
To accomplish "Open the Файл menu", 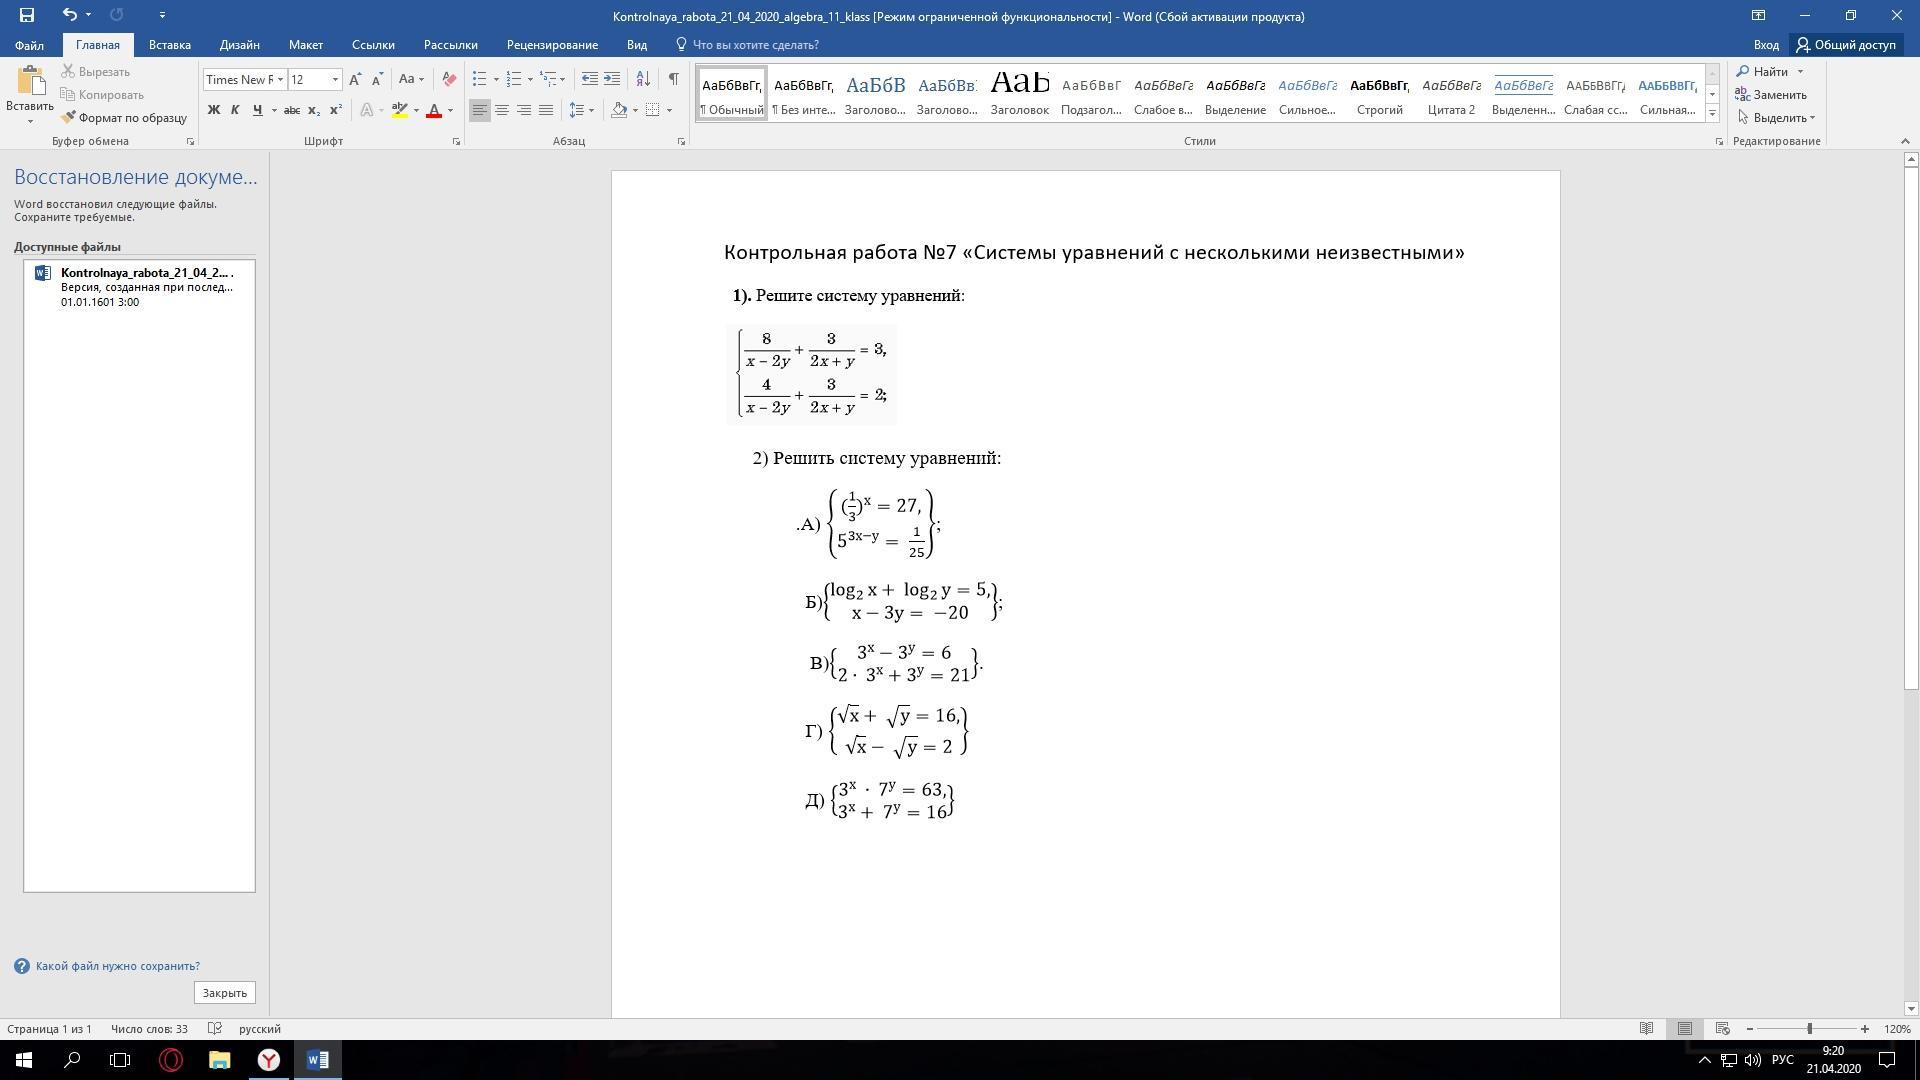I will click(x=29, y=45).
